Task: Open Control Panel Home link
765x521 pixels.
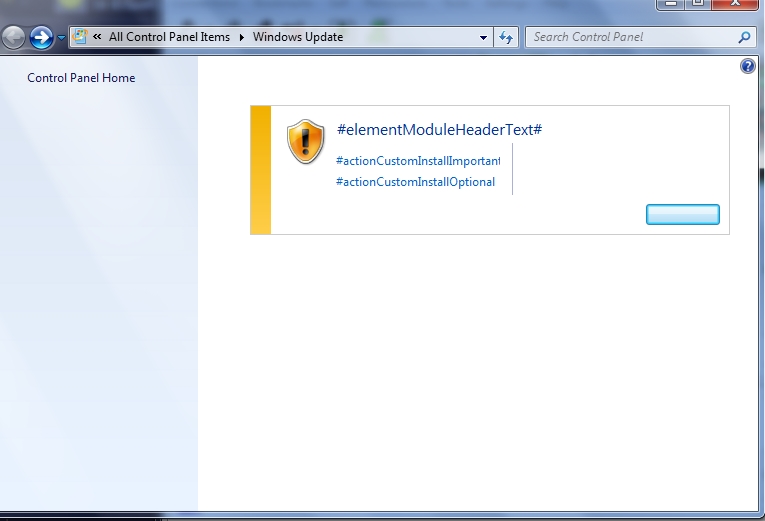Action: tap(81, 78)
